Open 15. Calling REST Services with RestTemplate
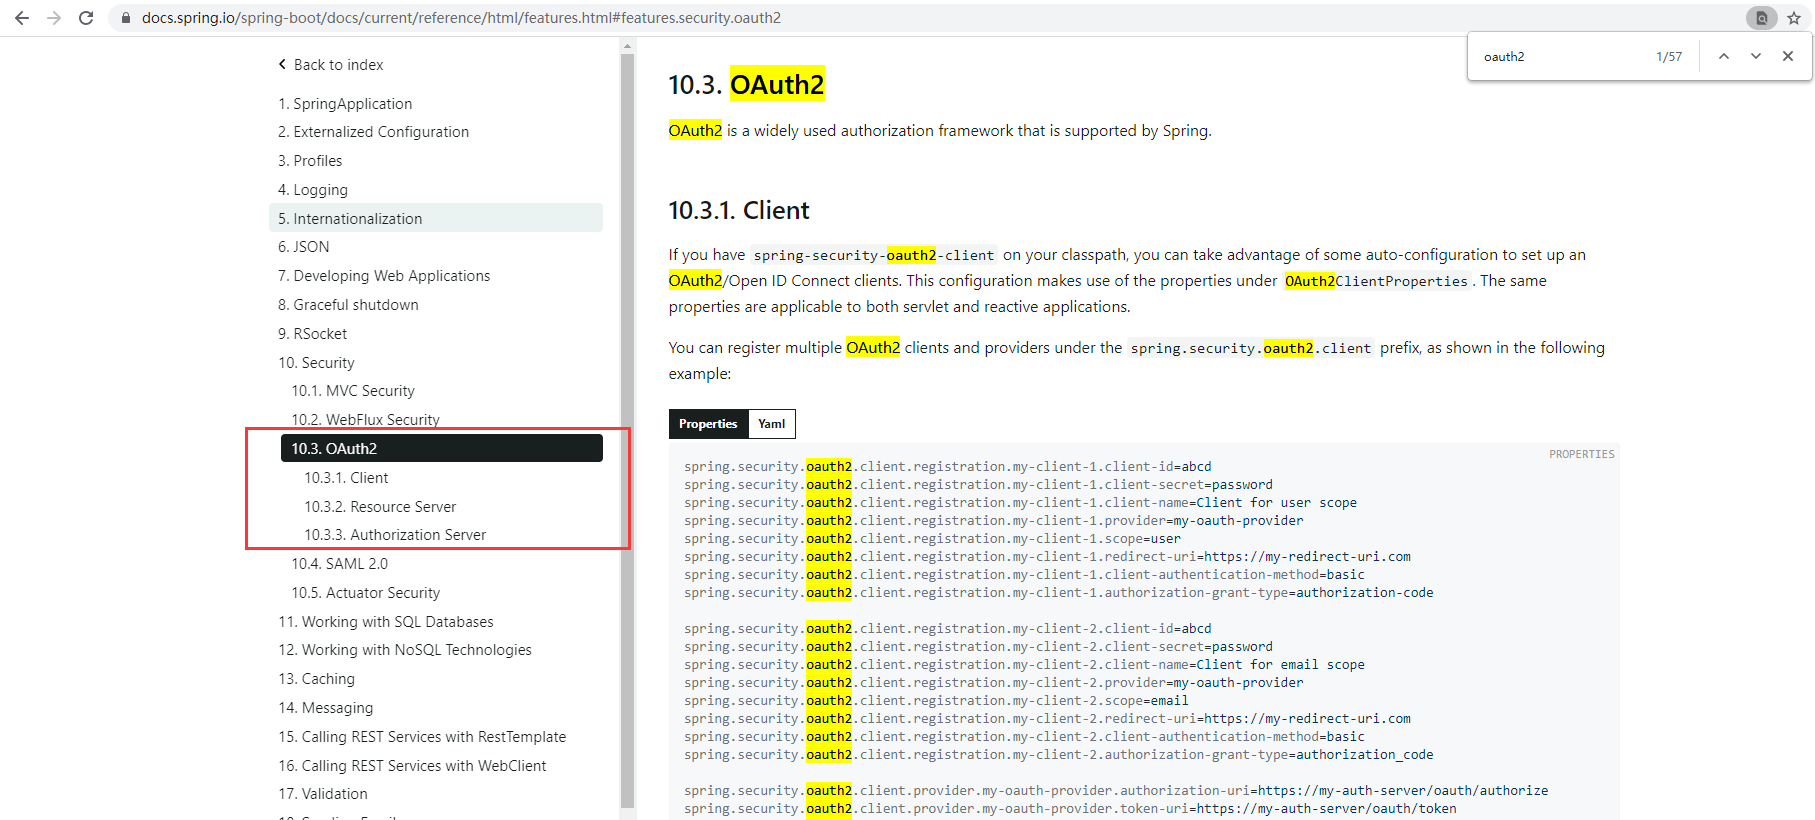This screenshot has height=820, width=1815. pyautogui.click(x=422, y=737)
